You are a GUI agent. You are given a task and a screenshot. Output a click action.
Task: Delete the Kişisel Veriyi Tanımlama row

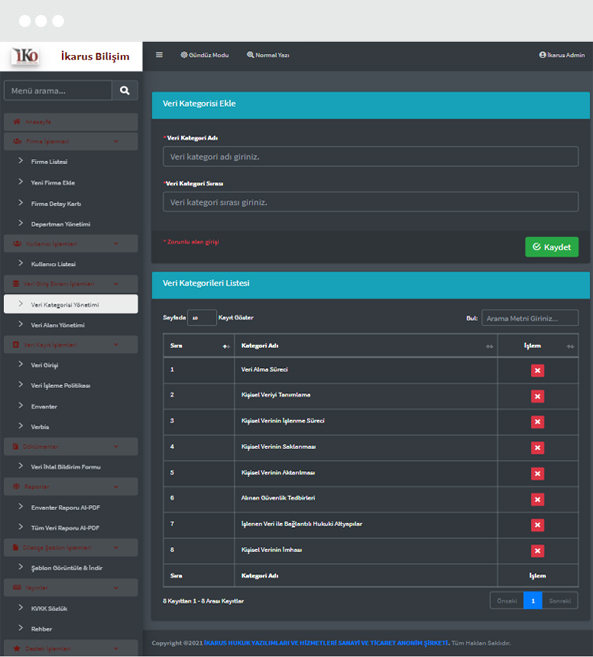(x=538, y=396)
